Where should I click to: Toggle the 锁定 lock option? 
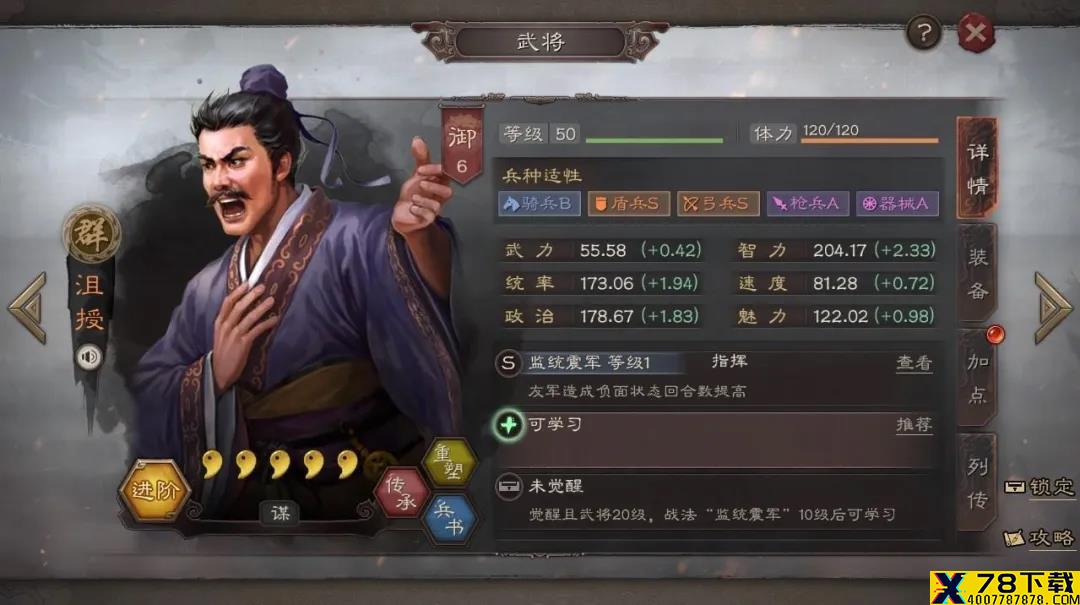pyautogui.click(x=1039, y=487)
